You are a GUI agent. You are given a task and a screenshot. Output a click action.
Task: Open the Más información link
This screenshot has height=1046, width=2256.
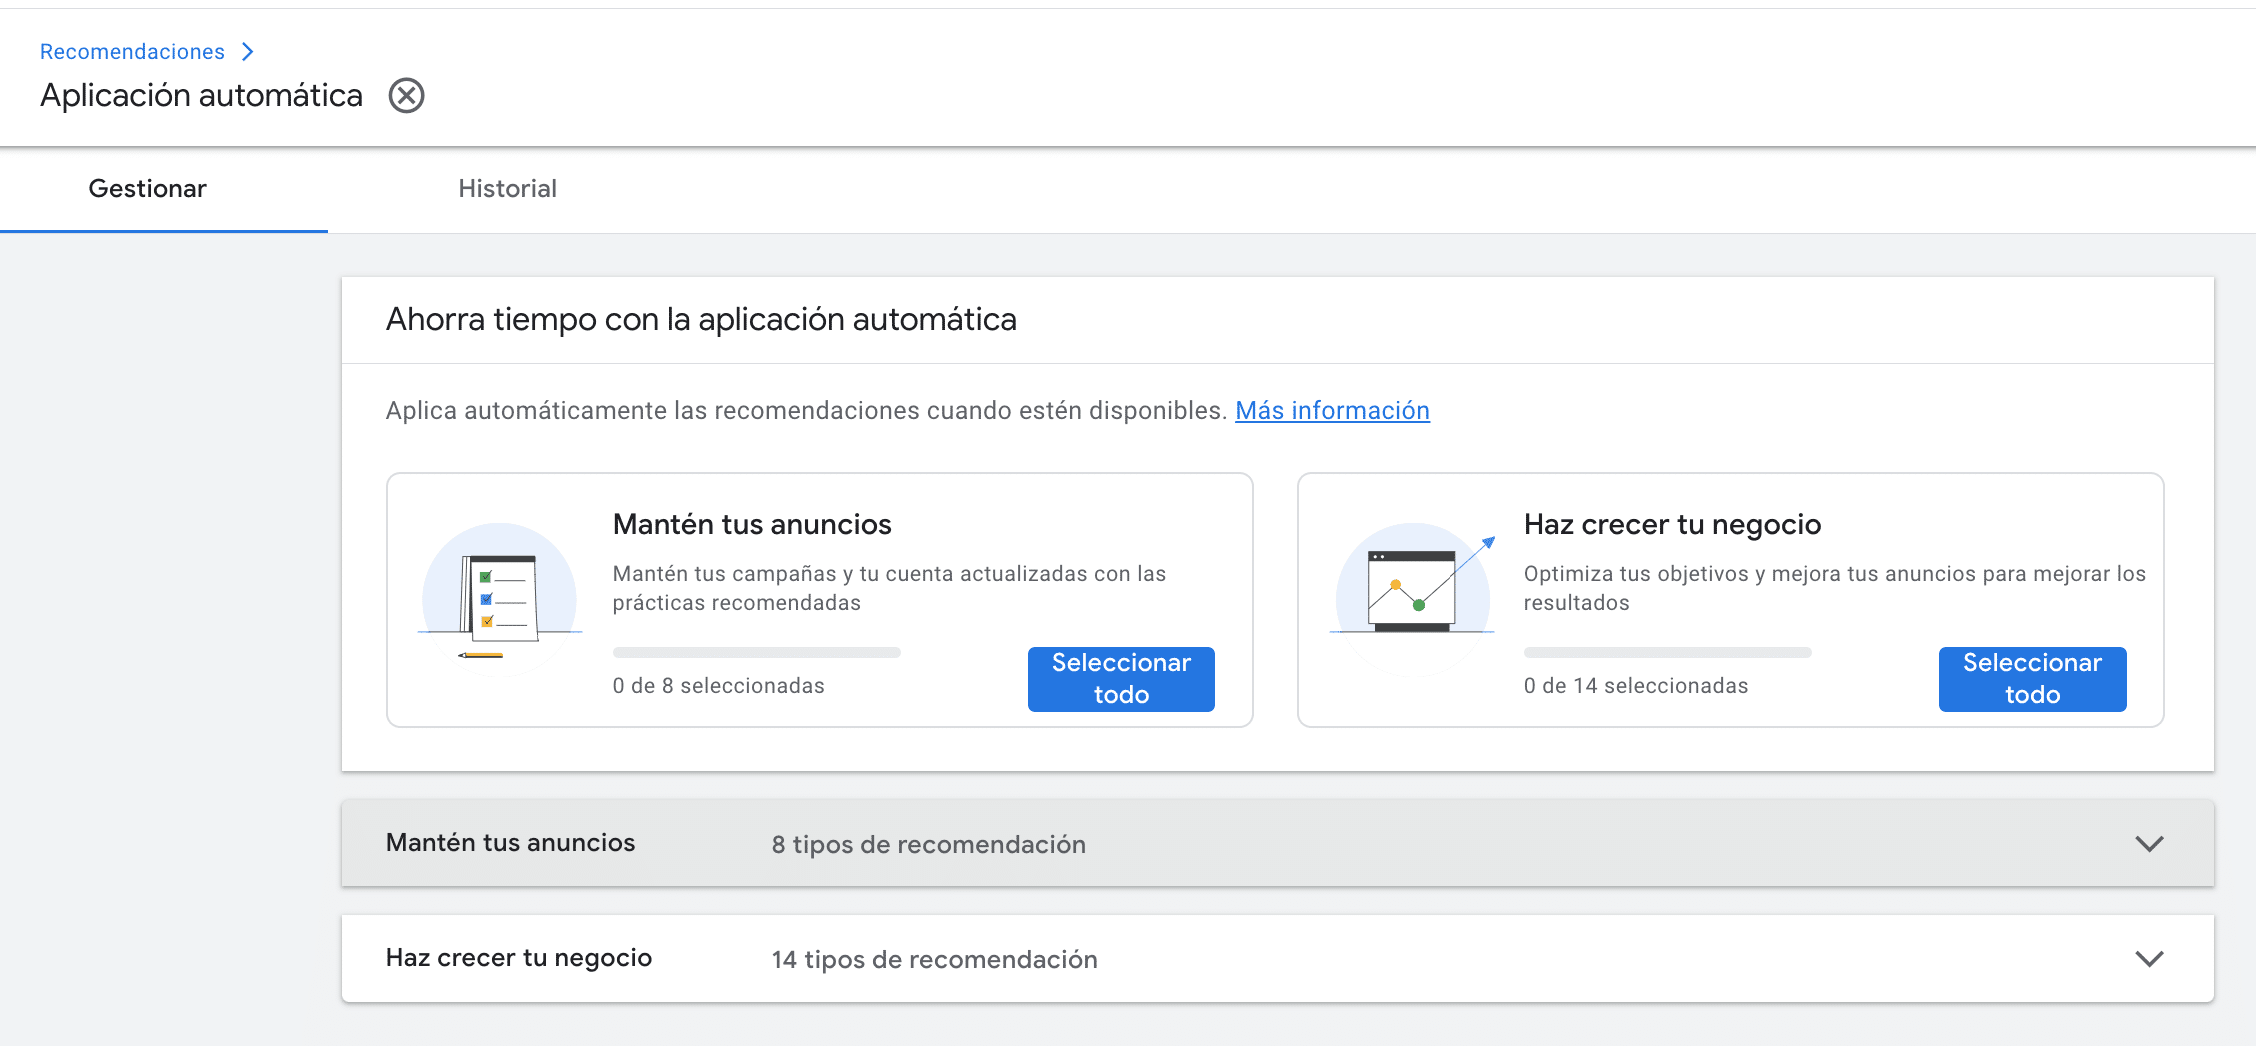[x=1332, y=411]
